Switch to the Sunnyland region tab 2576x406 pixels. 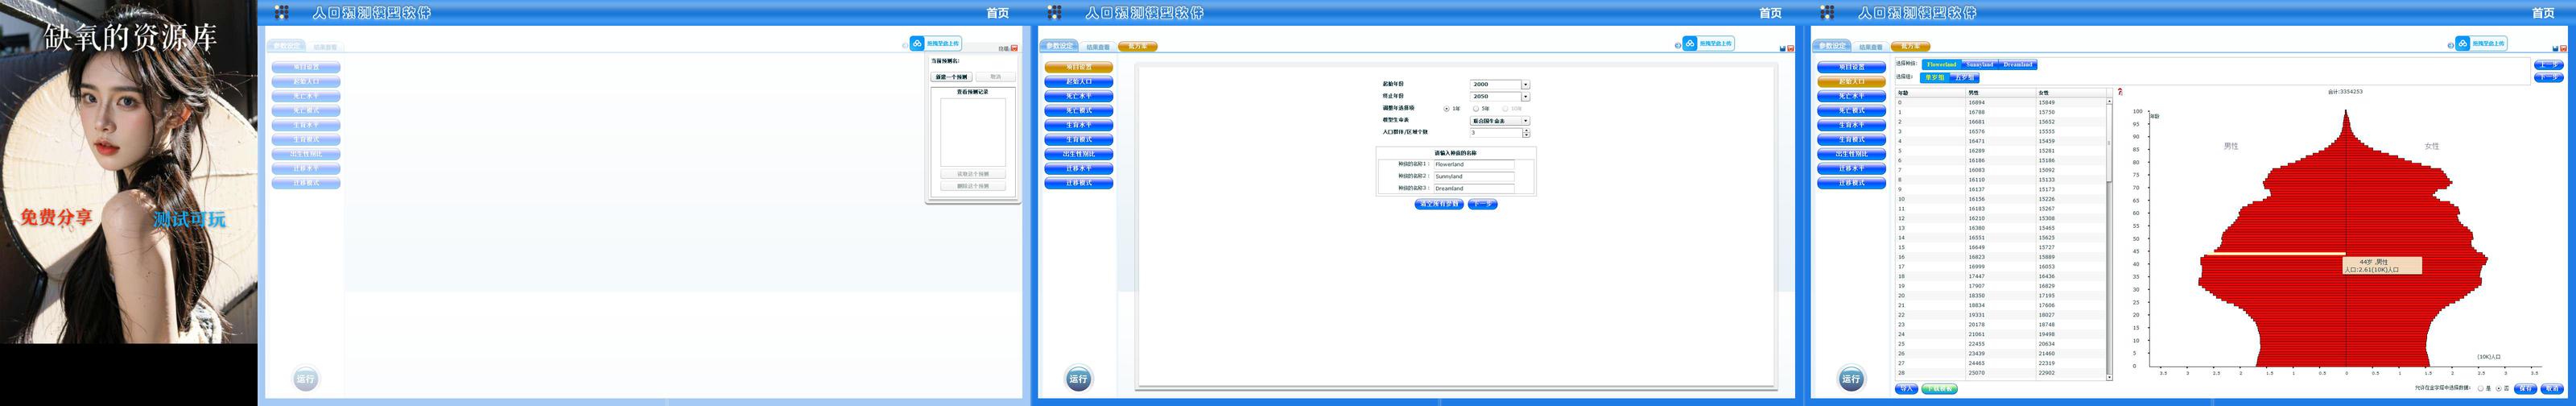1980,65
